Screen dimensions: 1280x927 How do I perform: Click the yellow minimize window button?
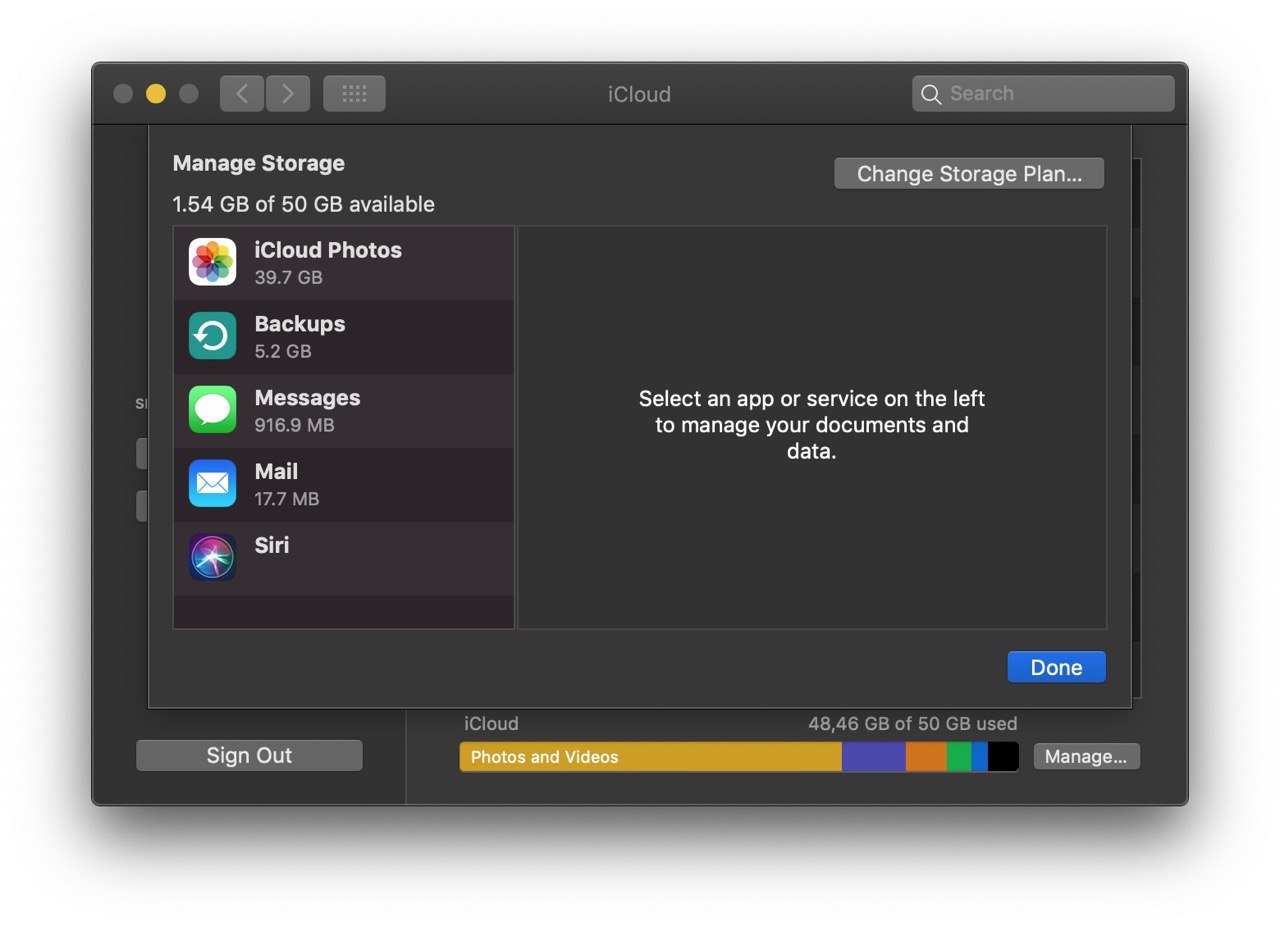coord(156,94)
